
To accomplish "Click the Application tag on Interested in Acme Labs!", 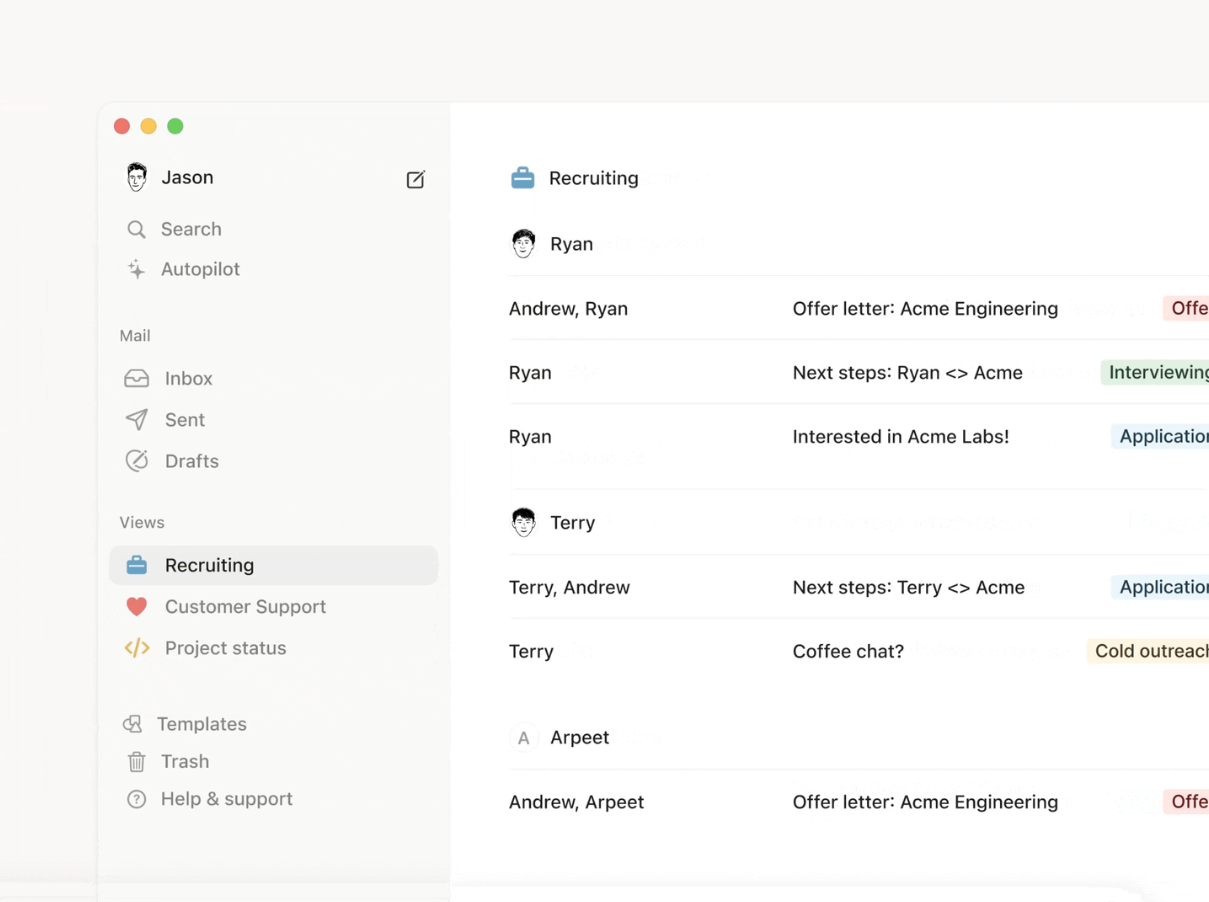I will [x=1160, y=436].
